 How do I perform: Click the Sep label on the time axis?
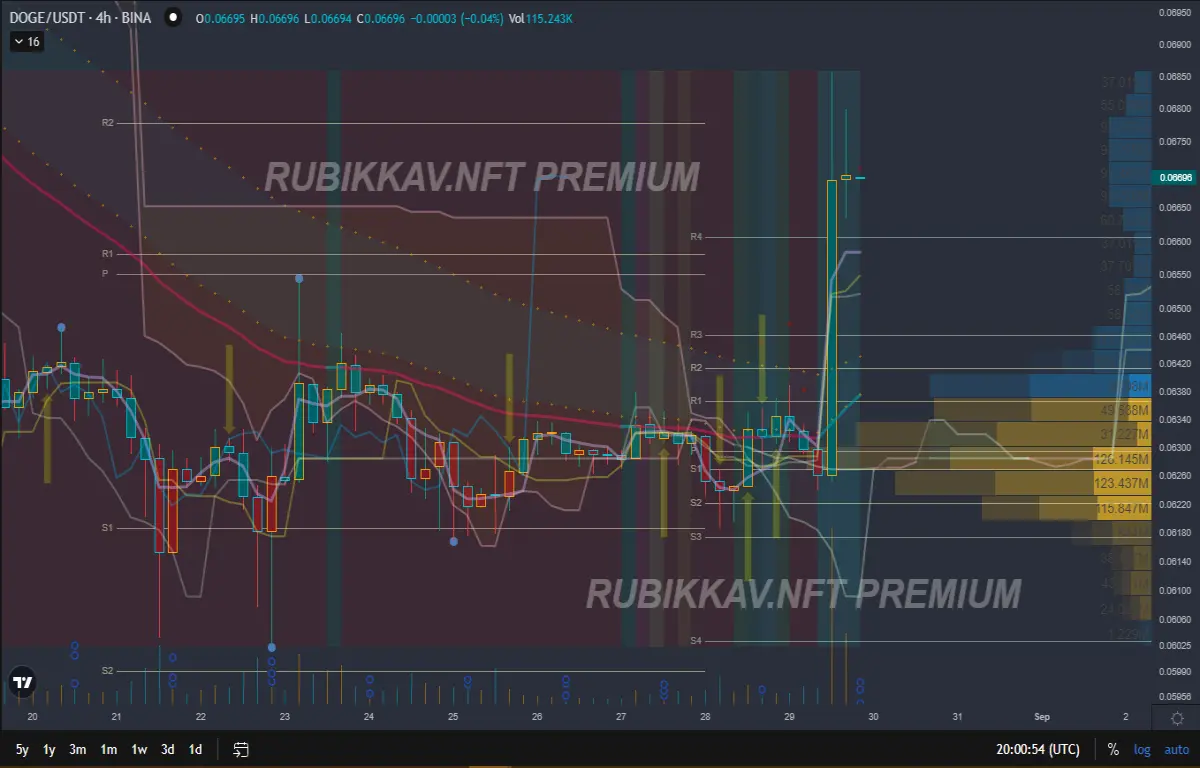(1041, 717)
